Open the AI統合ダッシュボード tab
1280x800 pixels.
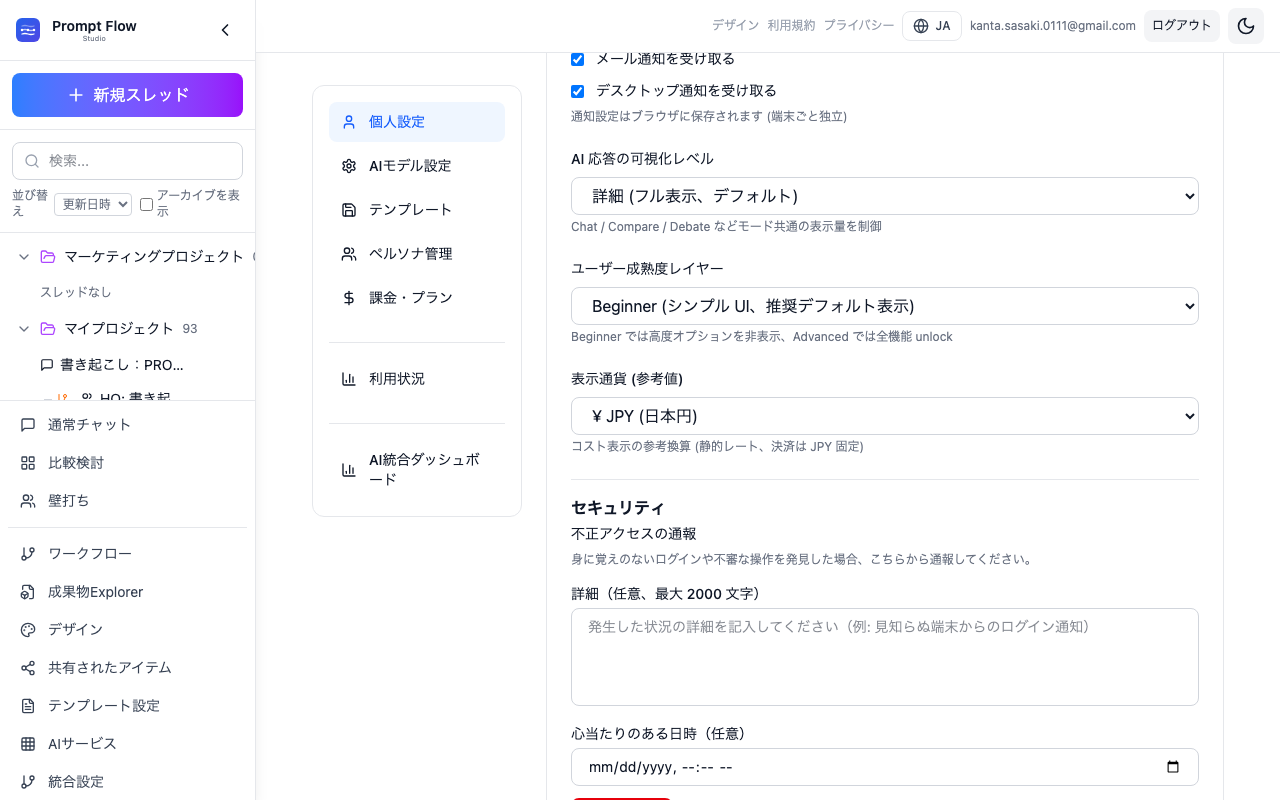click(x=417, y=470)
